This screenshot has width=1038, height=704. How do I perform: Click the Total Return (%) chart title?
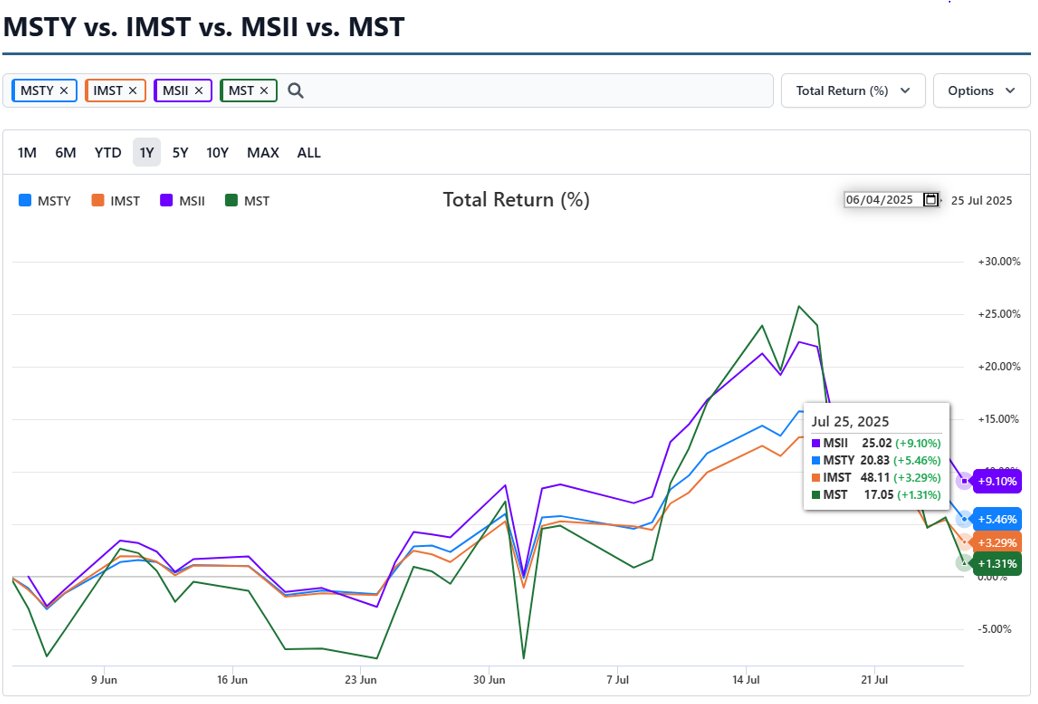coord(516,199)
